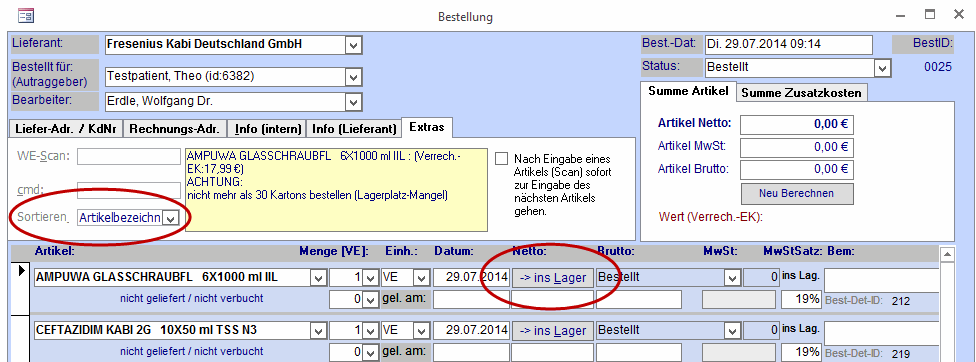Open the form icon in title bar

tap(26, 15)
